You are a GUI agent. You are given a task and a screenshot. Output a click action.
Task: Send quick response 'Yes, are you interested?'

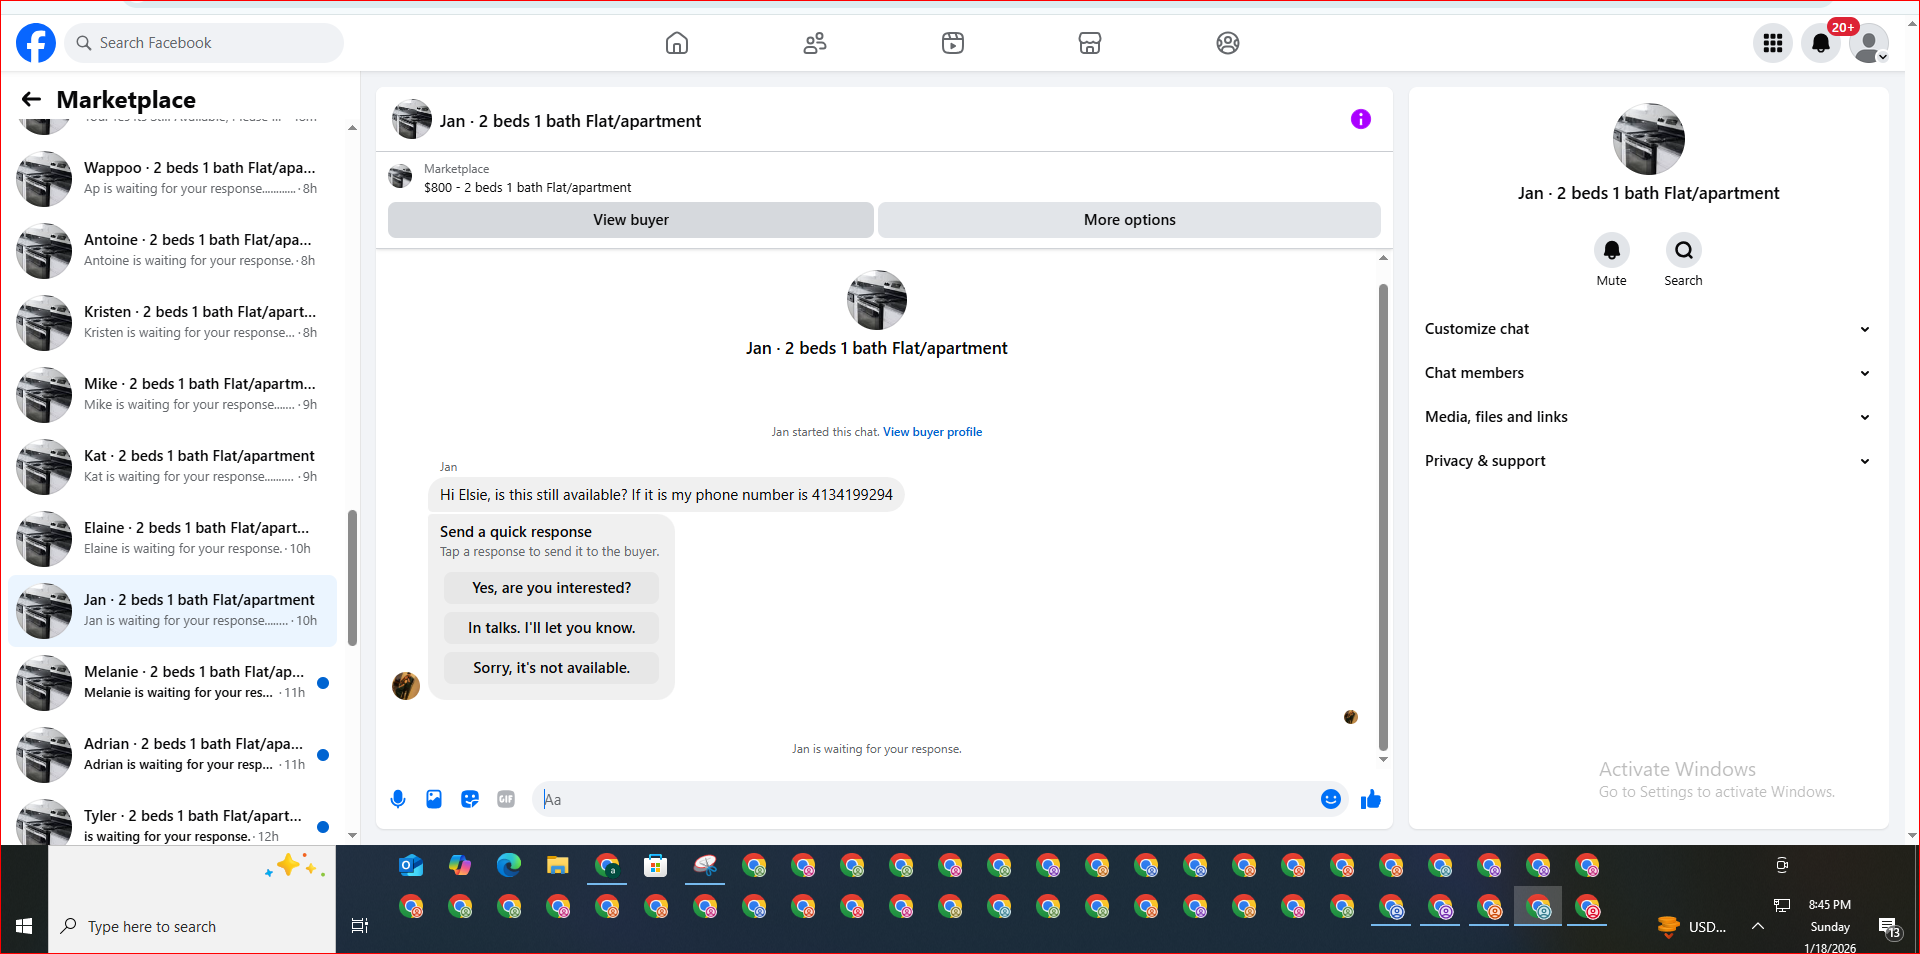tap(552, 588)
